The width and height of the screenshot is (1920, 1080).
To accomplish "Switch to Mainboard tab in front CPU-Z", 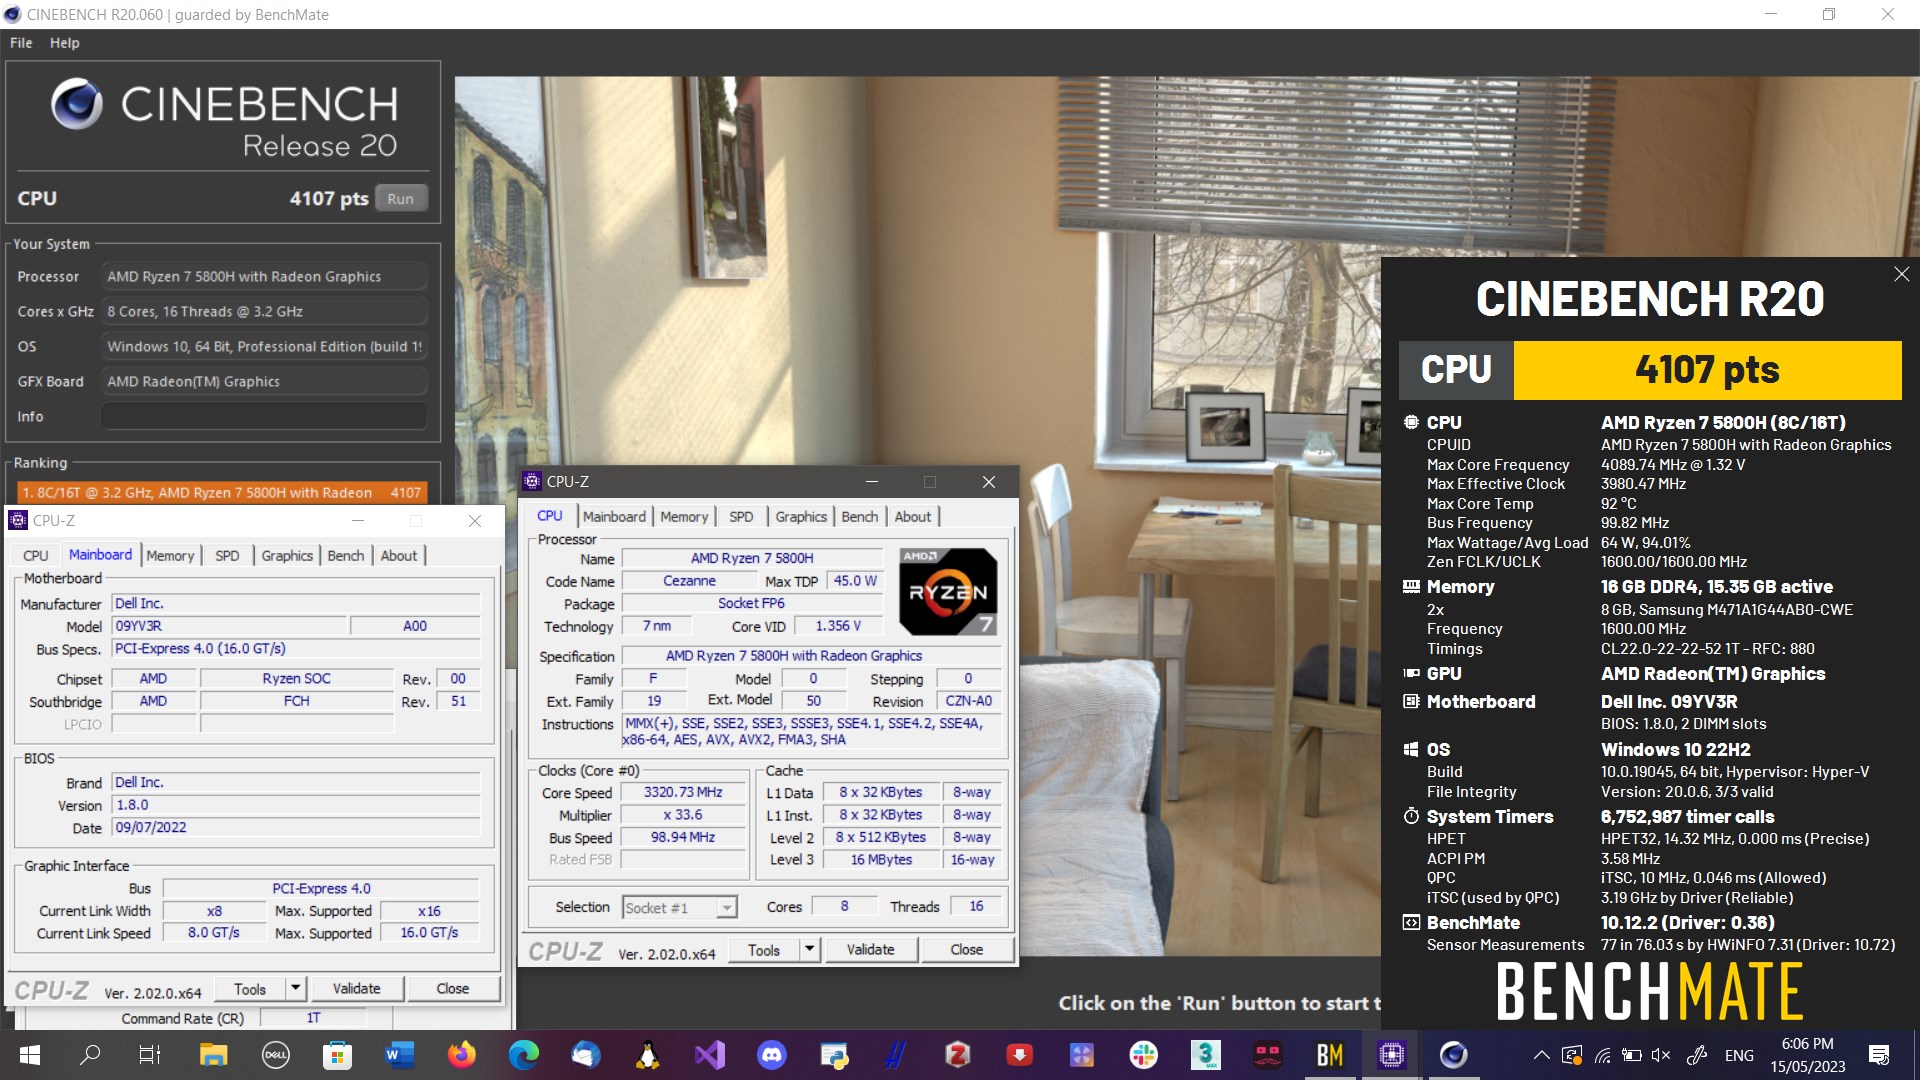I will coord(614,517).
